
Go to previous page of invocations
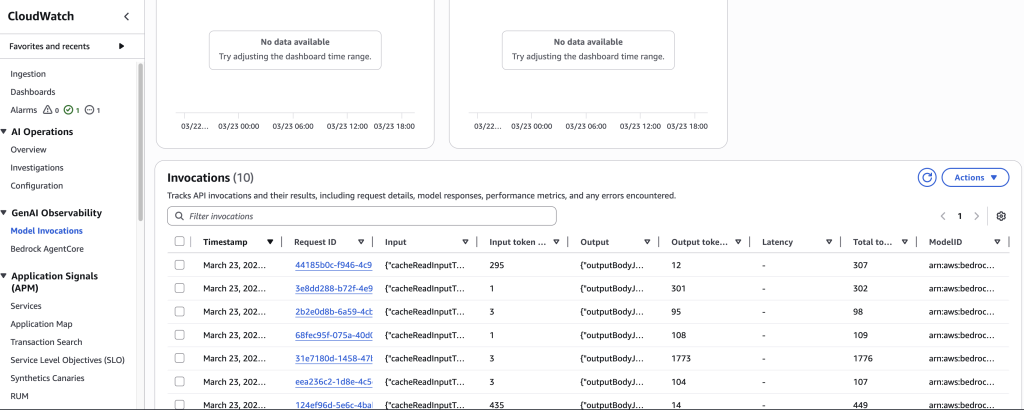(x=943, y=216)
